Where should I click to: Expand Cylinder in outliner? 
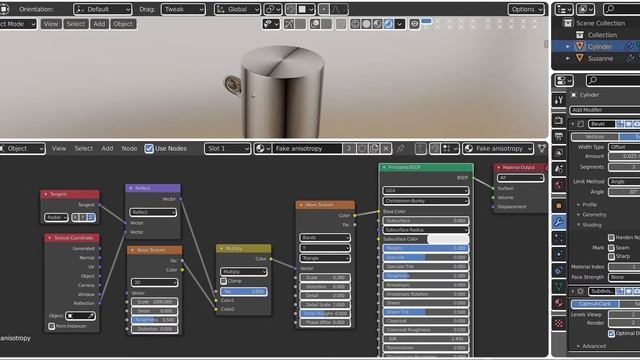click(568, 47)
